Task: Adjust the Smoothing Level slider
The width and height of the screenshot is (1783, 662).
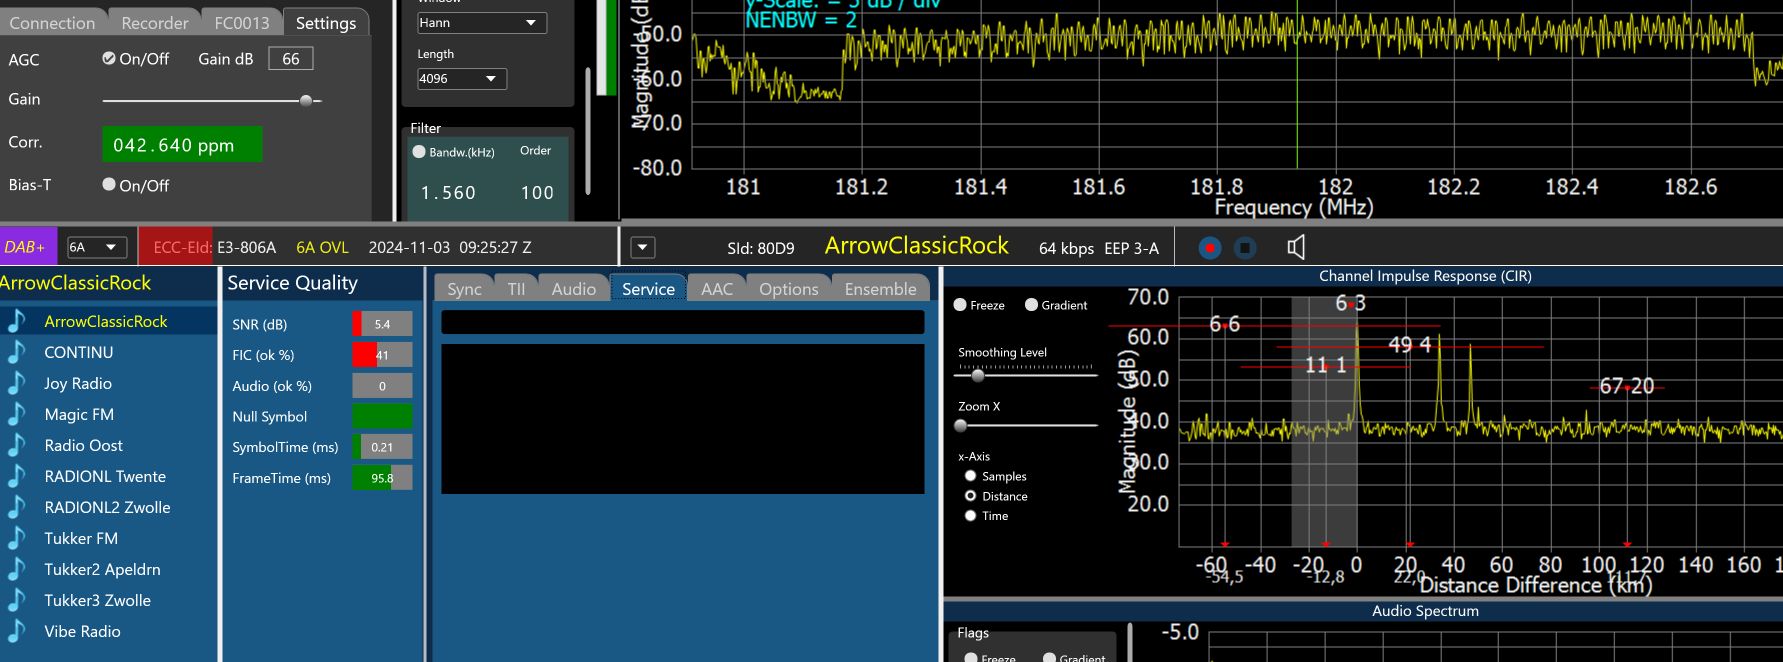Action: pyautogui.click(x=978, y=375)
